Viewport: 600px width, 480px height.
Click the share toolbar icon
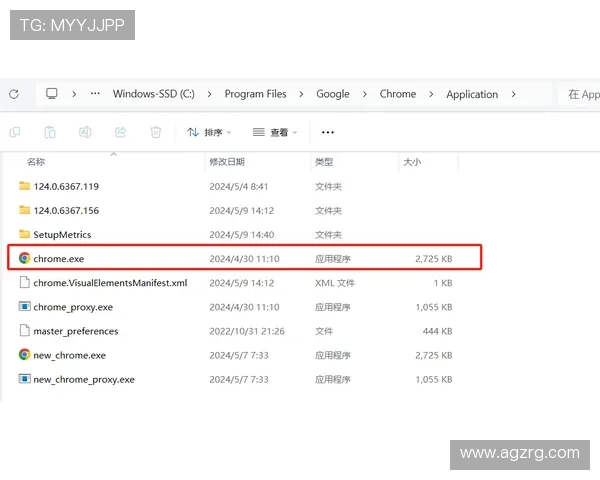point(121,132)
